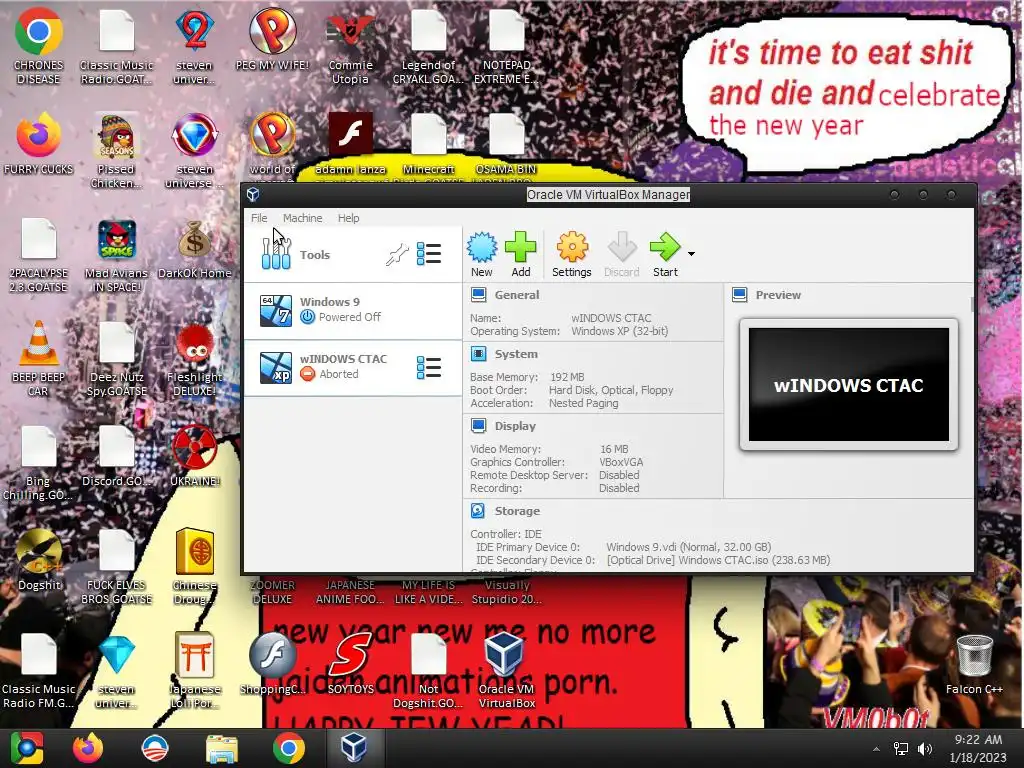The image size is (1024, 768).
Task: Select the Tools entry icon
Action: click(x=276, y=254)
